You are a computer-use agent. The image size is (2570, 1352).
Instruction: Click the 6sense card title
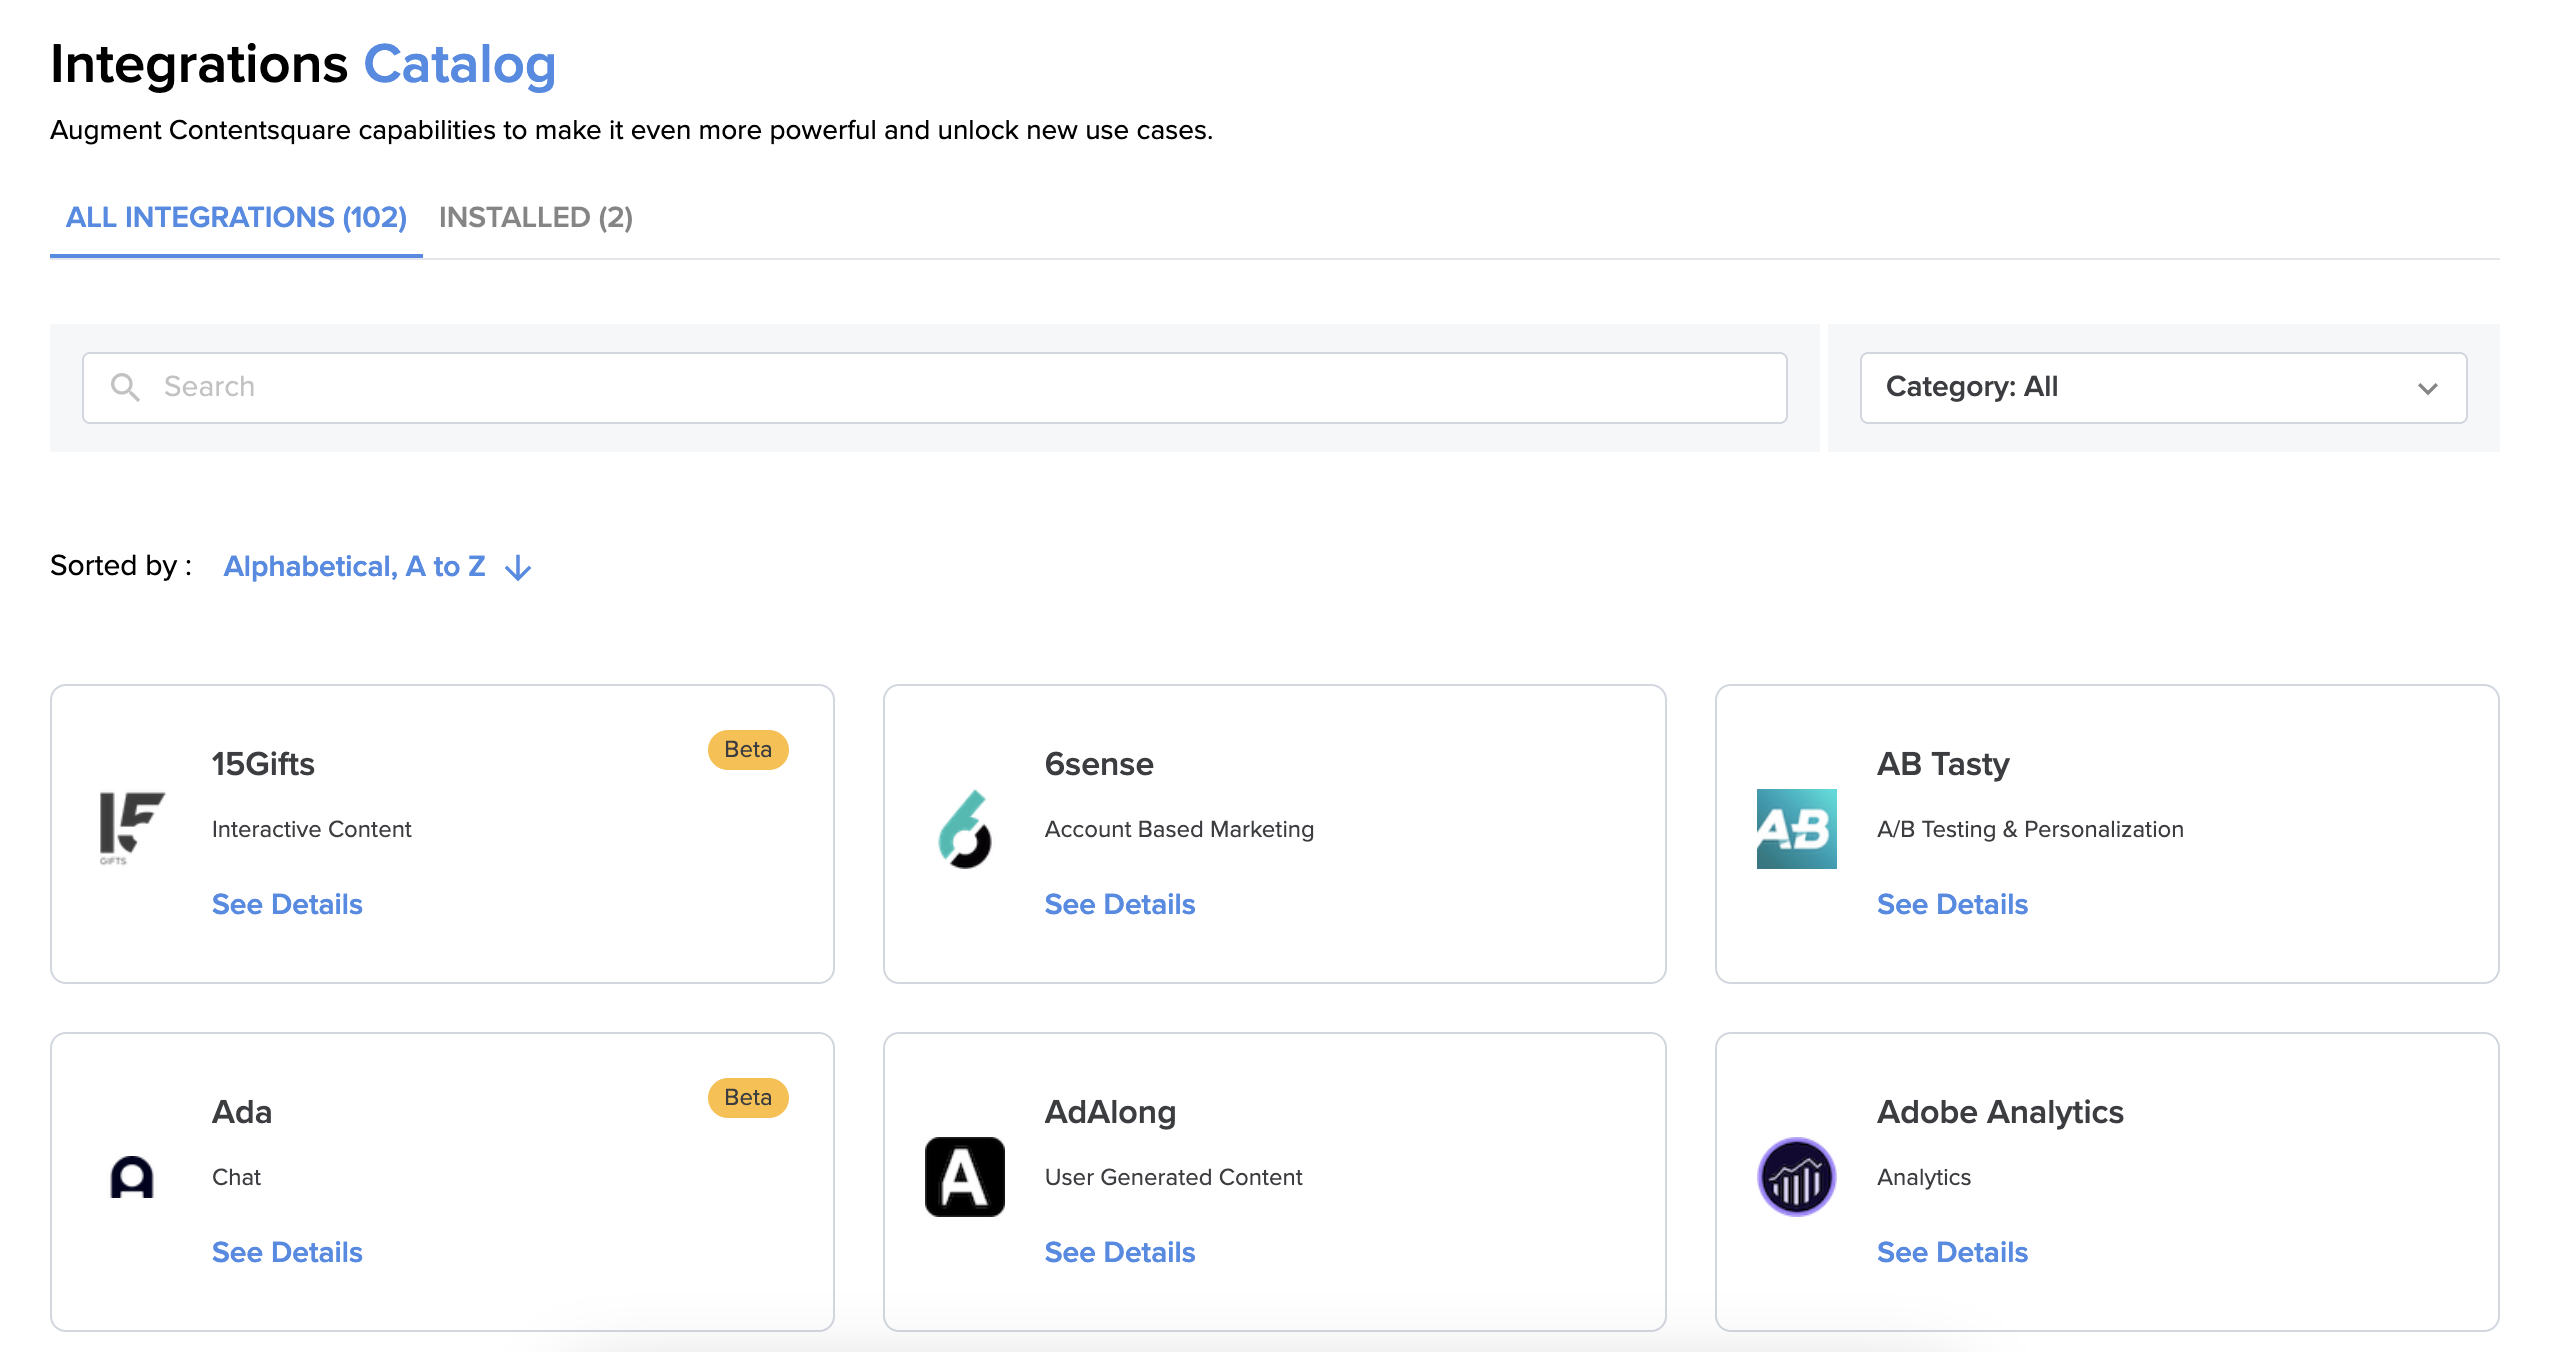pyautogui.click(x=1099, y=764)
